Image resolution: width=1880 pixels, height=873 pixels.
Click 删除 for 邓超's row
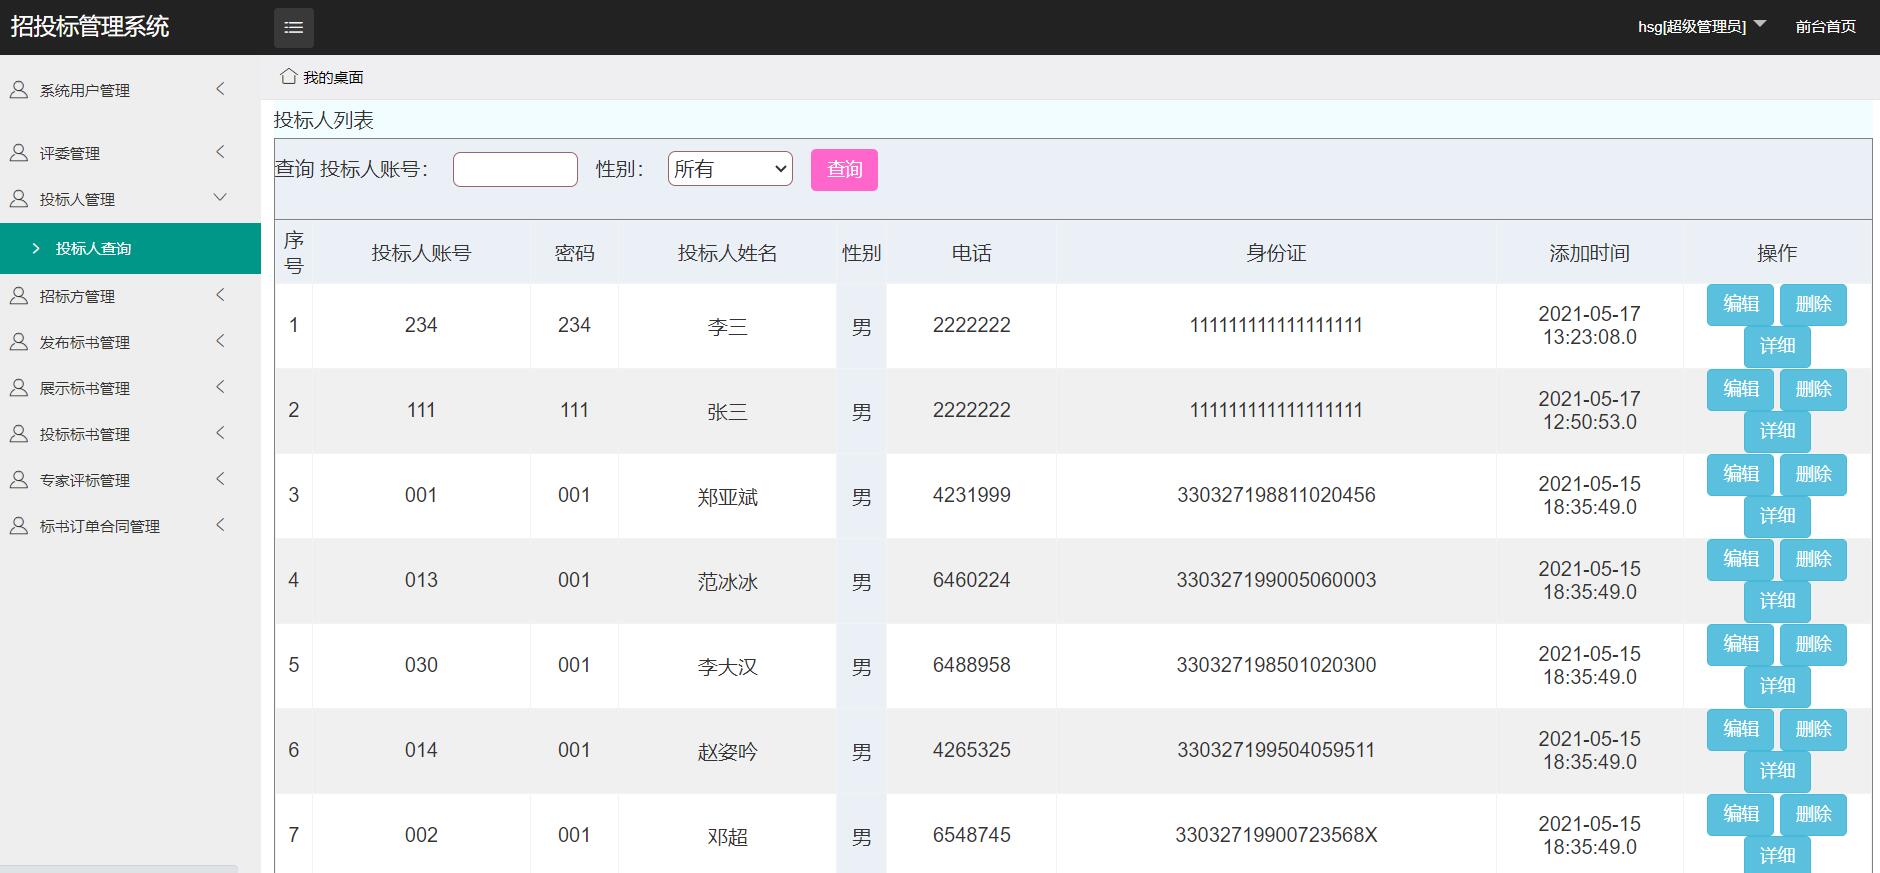(x=1813, y=814)
